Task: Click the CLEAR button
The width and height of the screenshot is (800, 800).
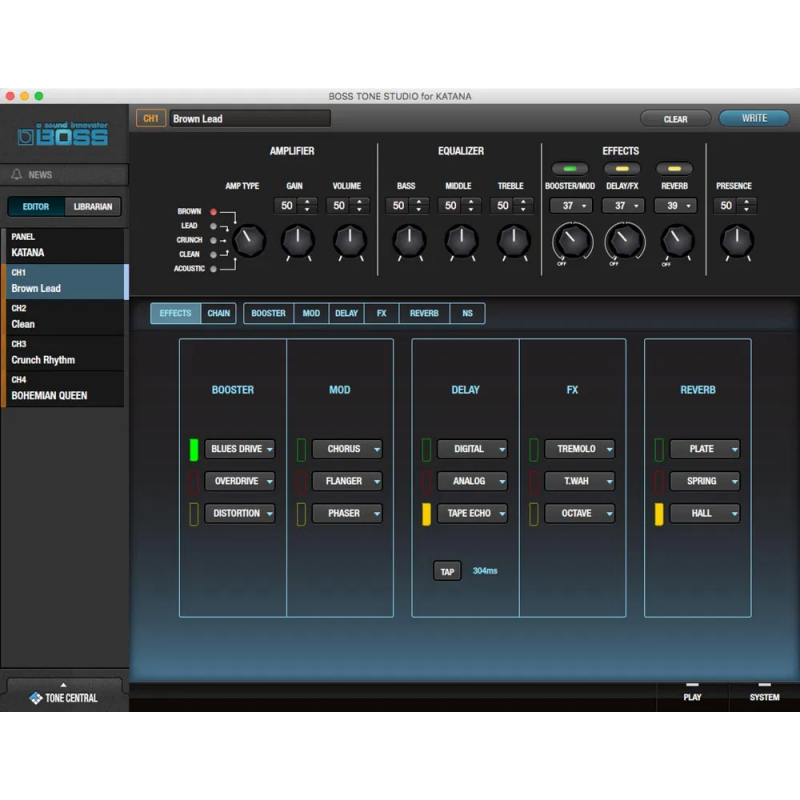Action: tap(676, 119)
